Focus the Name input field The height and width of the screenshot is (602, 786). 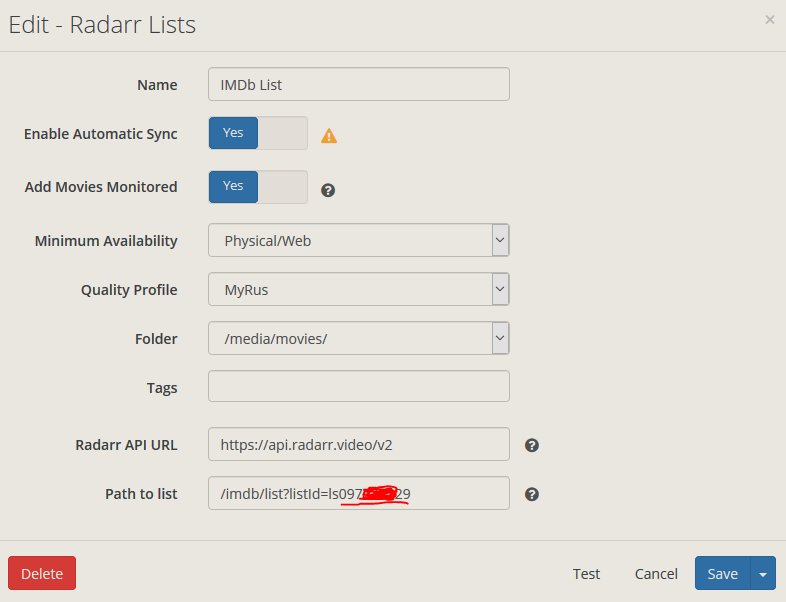coord(359,84)
